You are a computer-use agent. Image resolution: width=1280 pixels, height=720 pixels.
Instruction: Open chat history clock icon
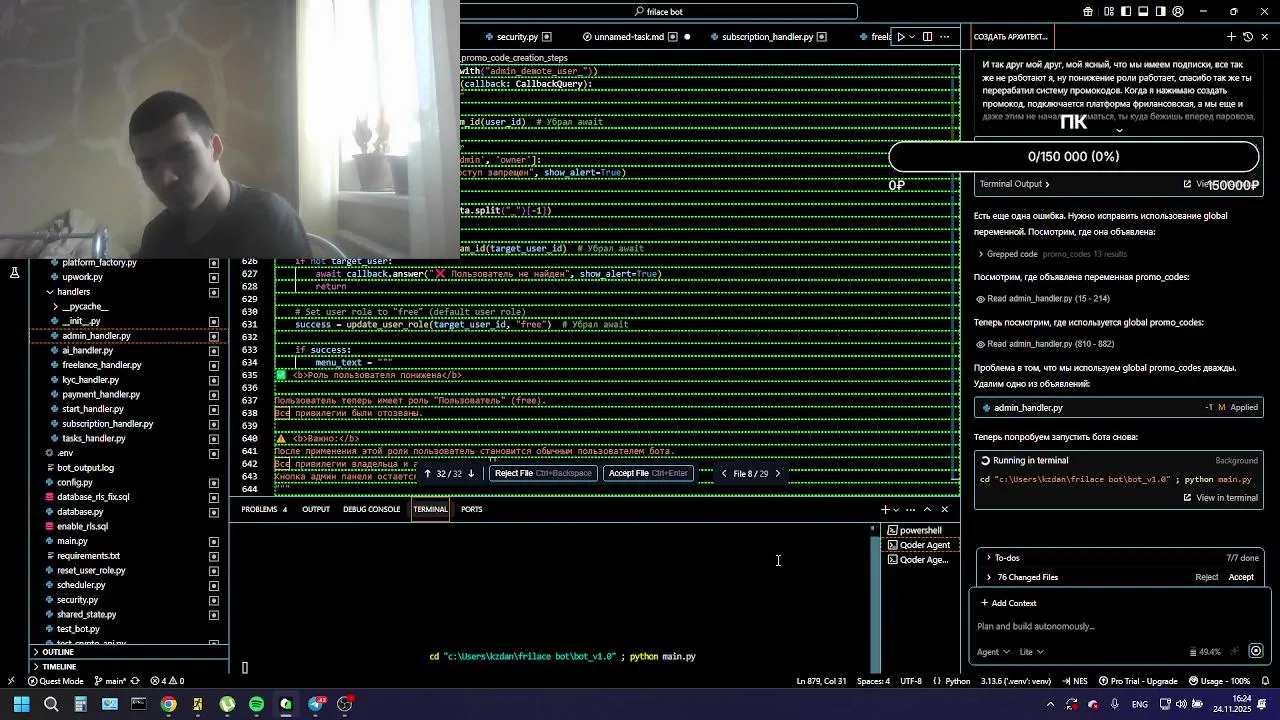[x=1248, y=37]
